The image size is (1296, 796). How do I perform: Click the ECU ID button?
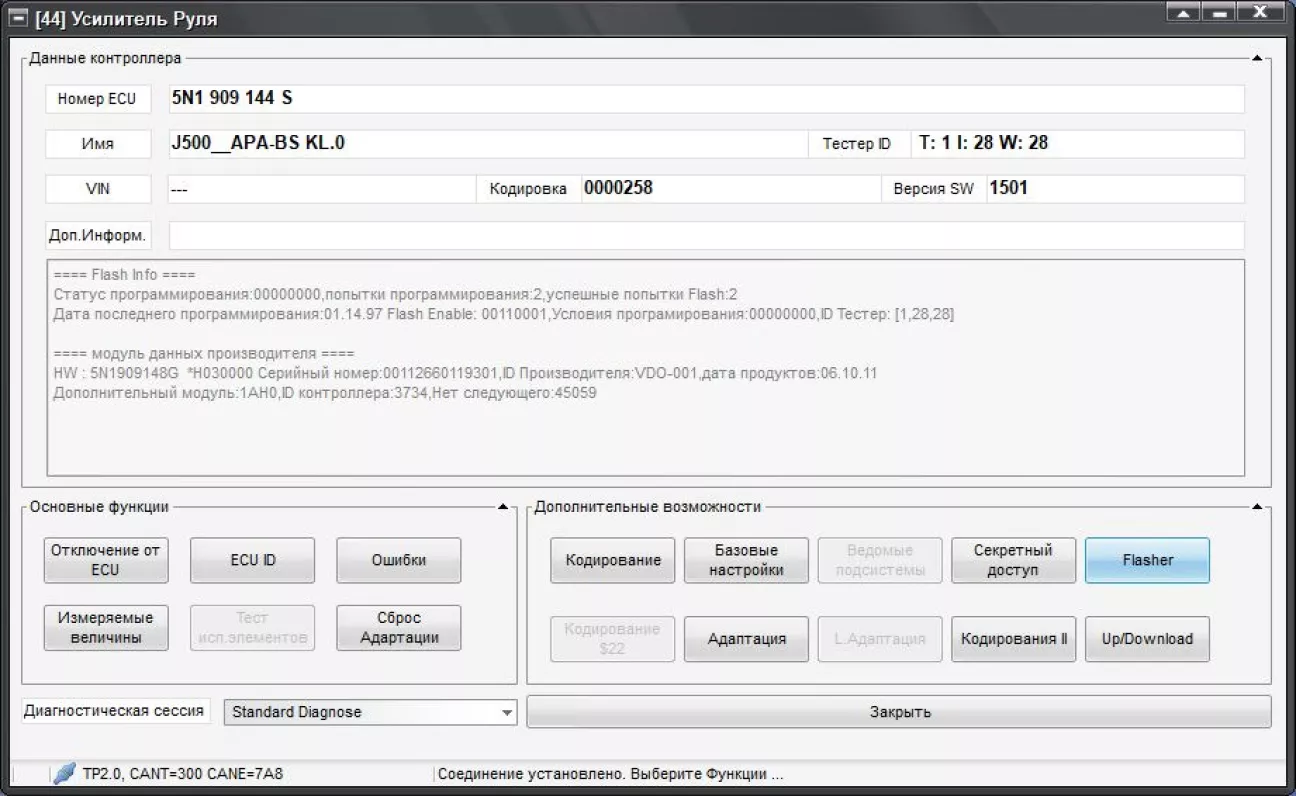pyautogui.click(x=252, y=560)
